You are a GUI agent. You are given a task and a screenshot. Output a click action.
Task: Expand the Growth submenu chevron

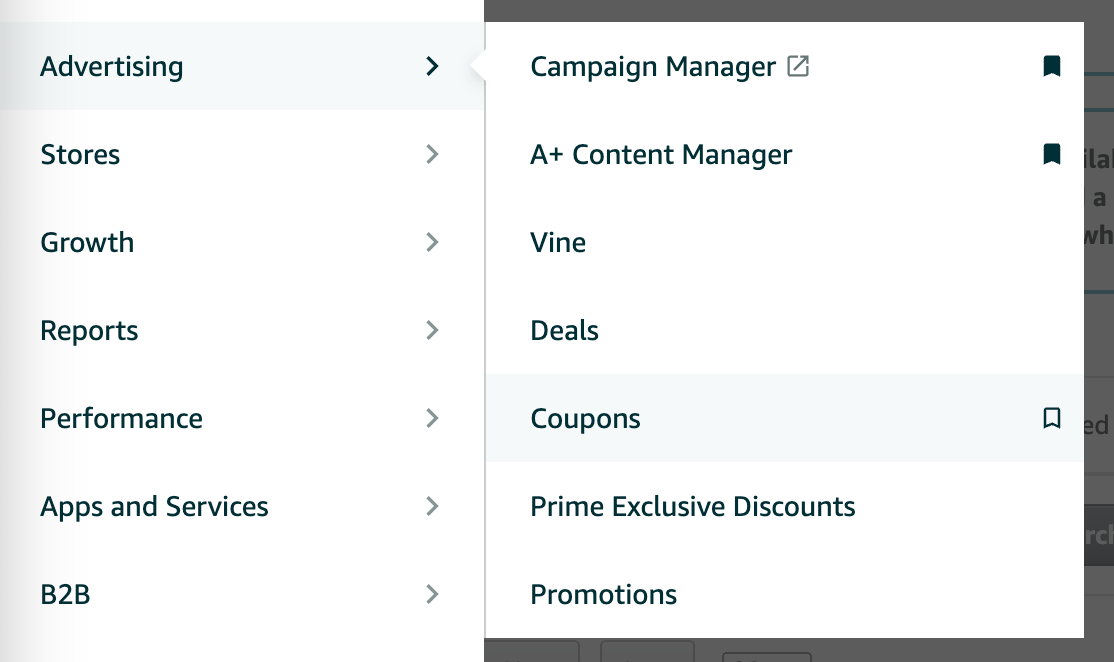[x=432, y=242]
